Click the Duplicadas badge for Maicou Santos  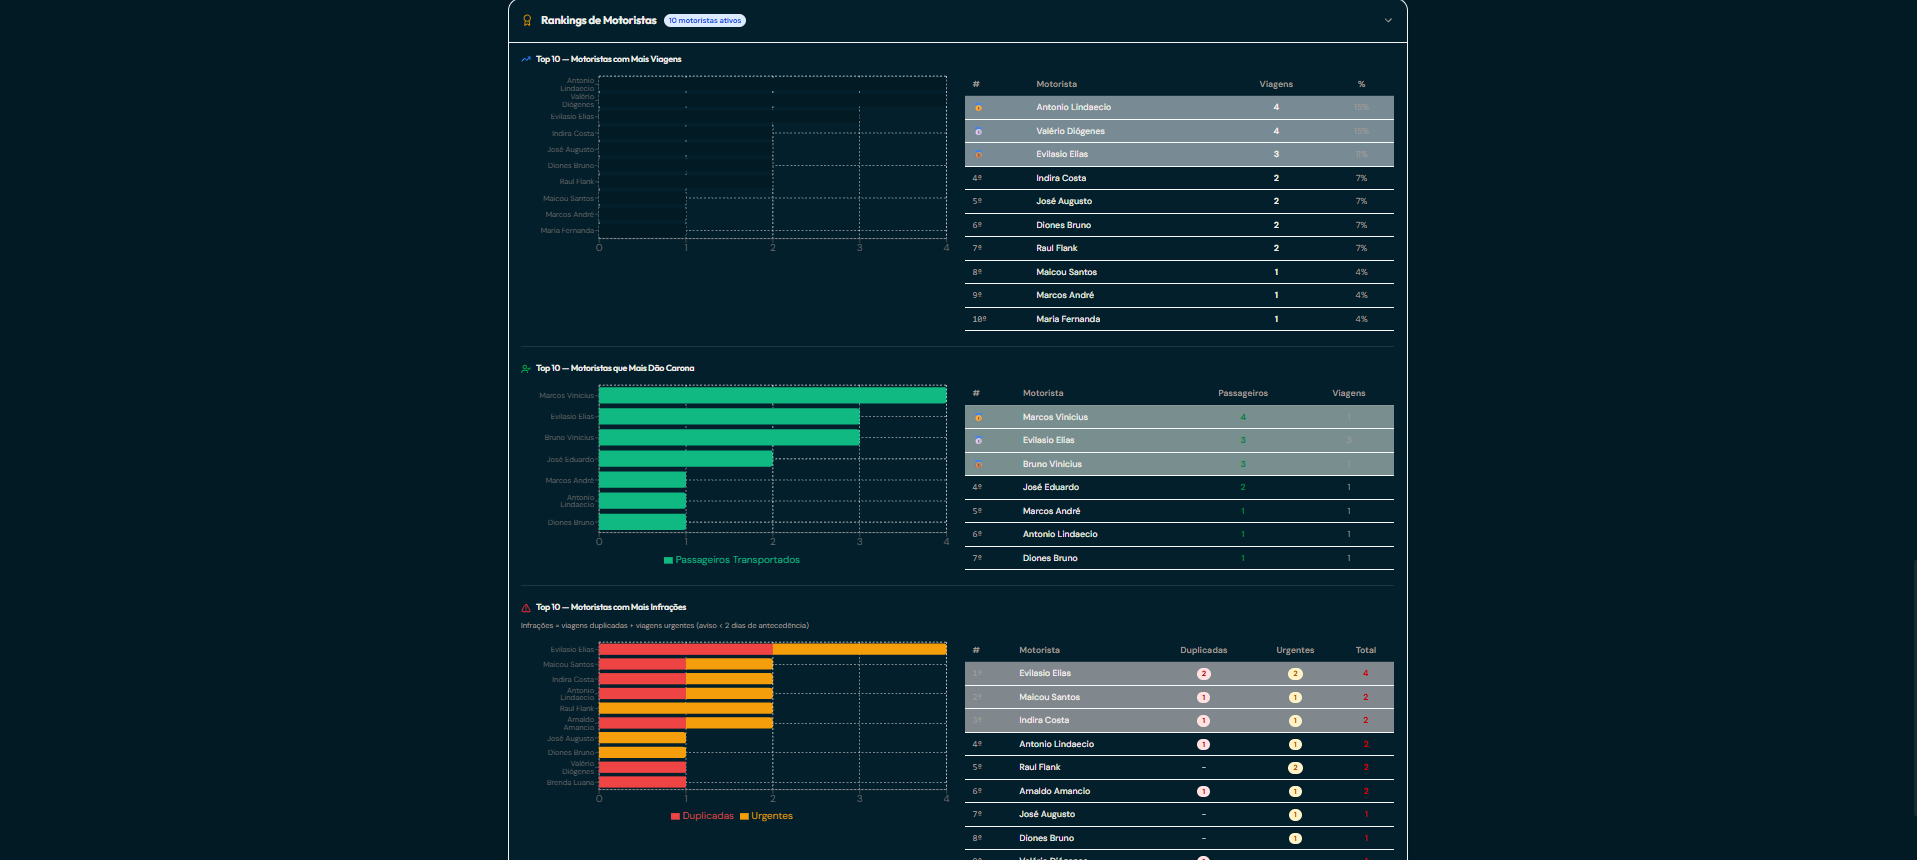tap(1203, 697)
